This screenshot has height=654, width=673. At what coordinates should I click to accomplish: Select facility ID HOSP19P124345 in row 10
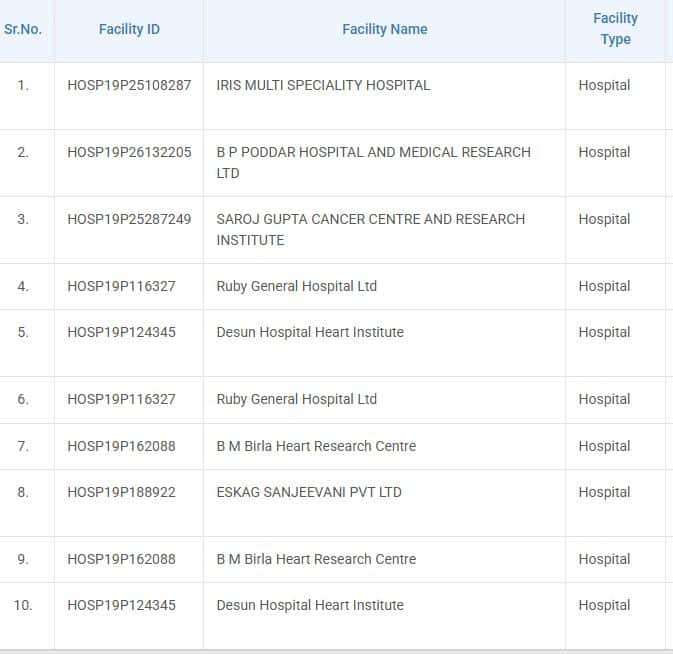[121, 605]
